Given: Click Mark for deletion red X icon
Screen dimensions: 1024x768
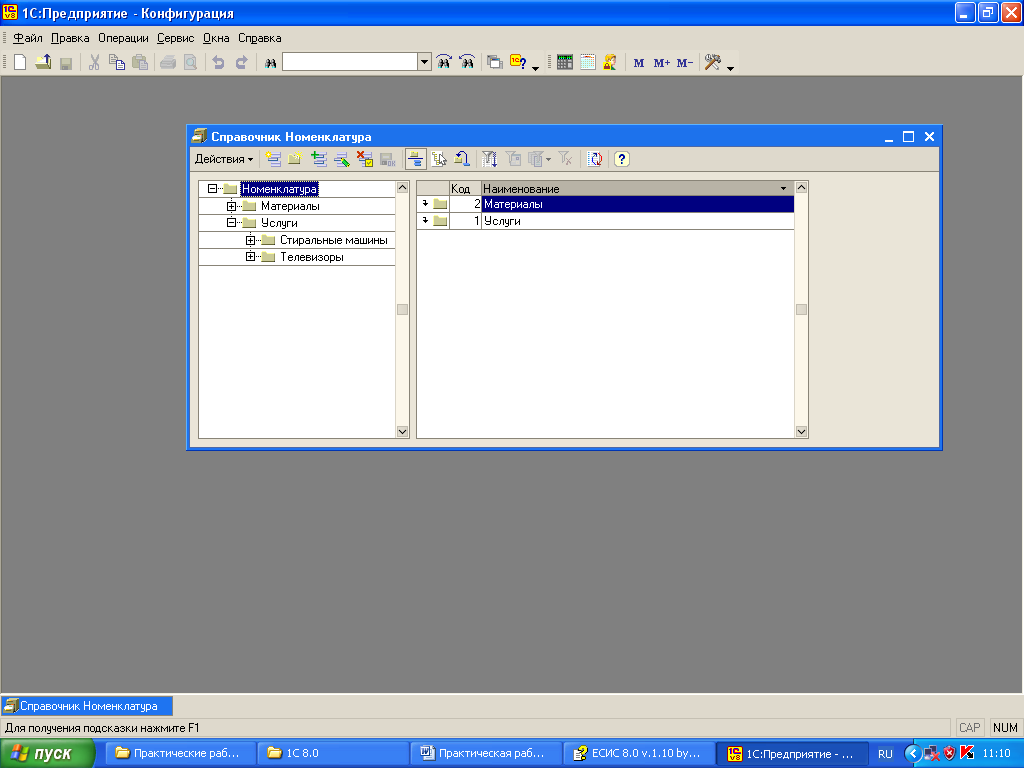Looking at the screenshot, I should tap(364, 159).
